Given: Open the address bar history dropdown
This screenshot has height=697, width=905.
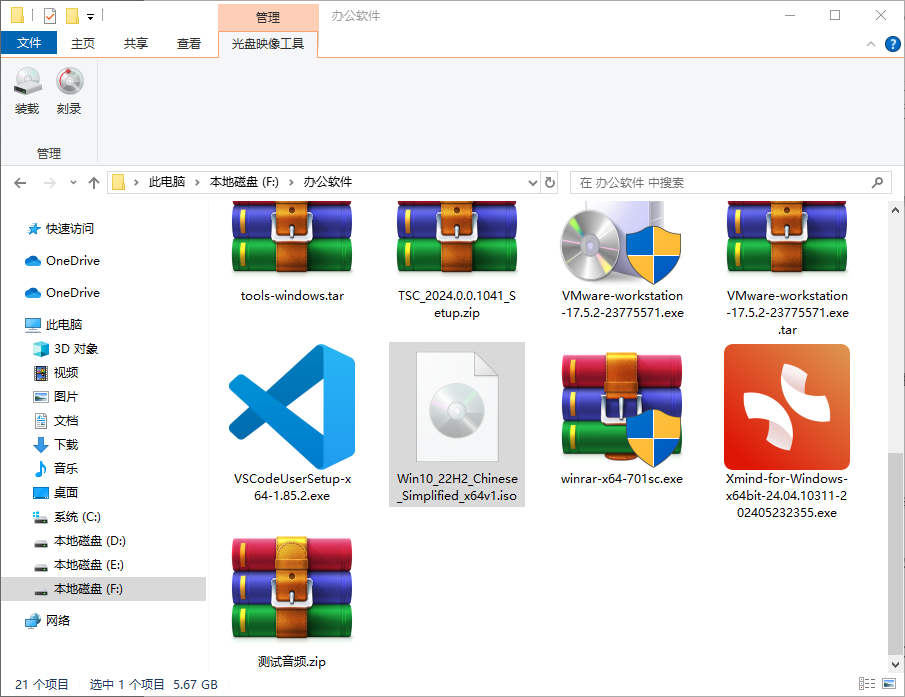Looking at the screenshot, I should (x=533, y=182).
